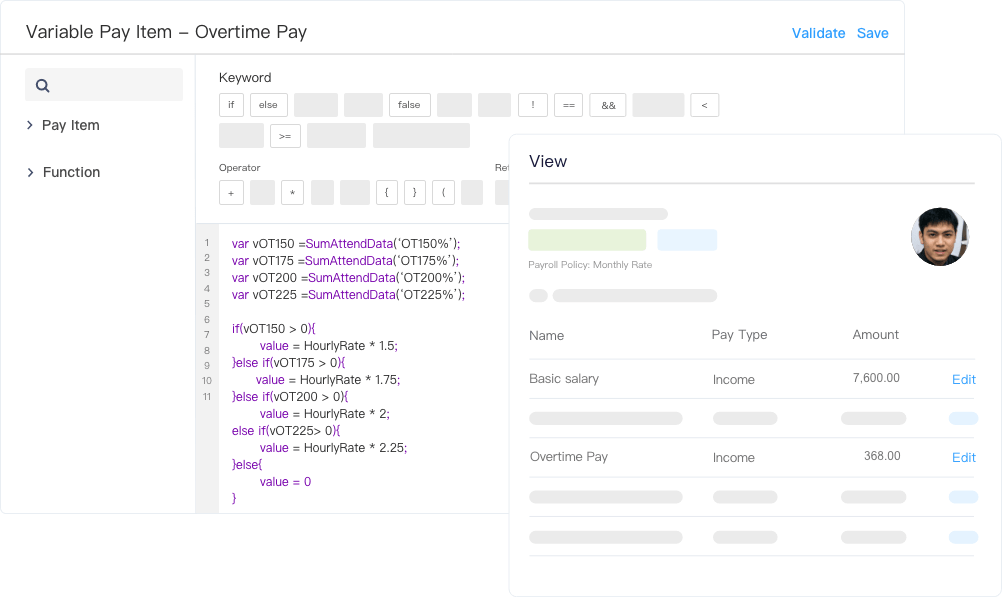Viewport: 1002px width, 598px height.
Task: Click line number 1 in gutter
Action: click(x=206, y=243)
